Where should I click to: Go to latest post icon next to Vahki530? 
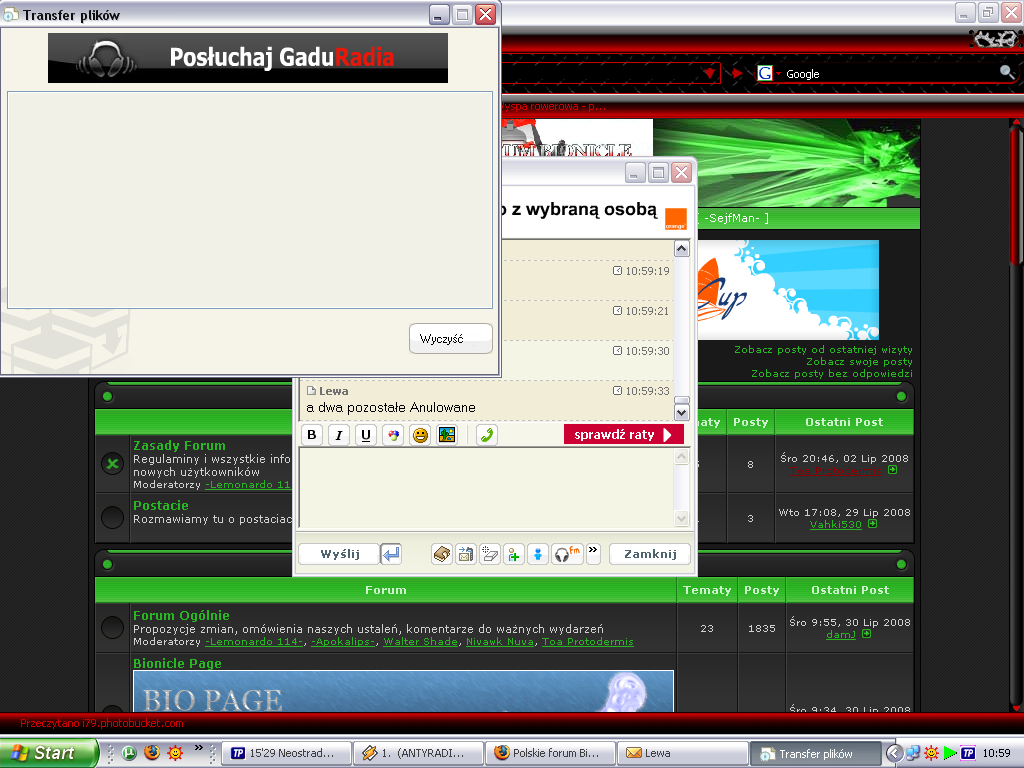(x=872, y=524)
